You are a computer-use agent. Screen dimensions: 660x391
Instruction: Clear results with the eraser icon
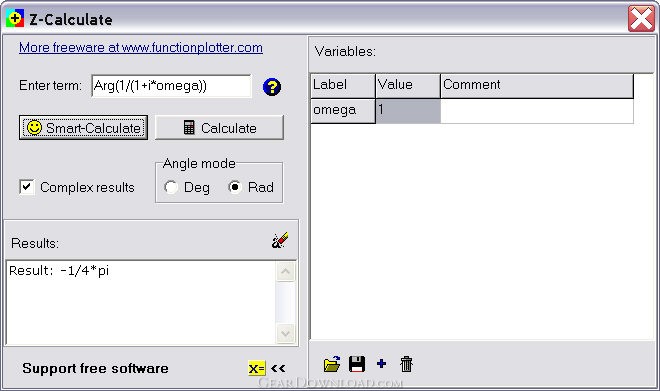tap(280, 240)
